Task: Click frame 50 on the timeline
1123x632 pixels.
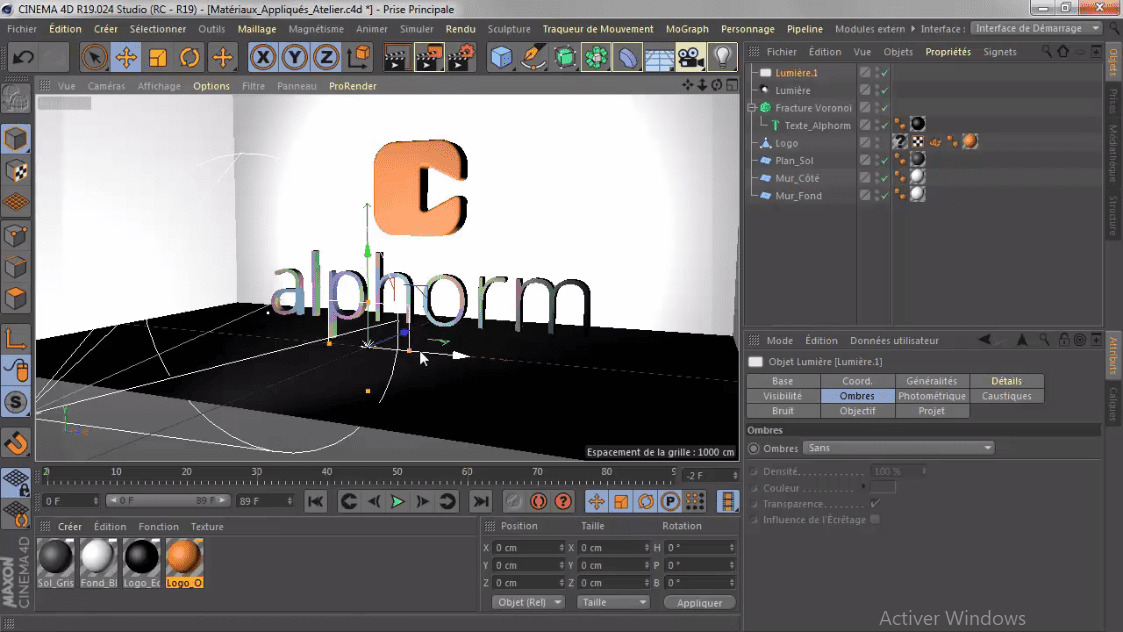Action: 397,473
